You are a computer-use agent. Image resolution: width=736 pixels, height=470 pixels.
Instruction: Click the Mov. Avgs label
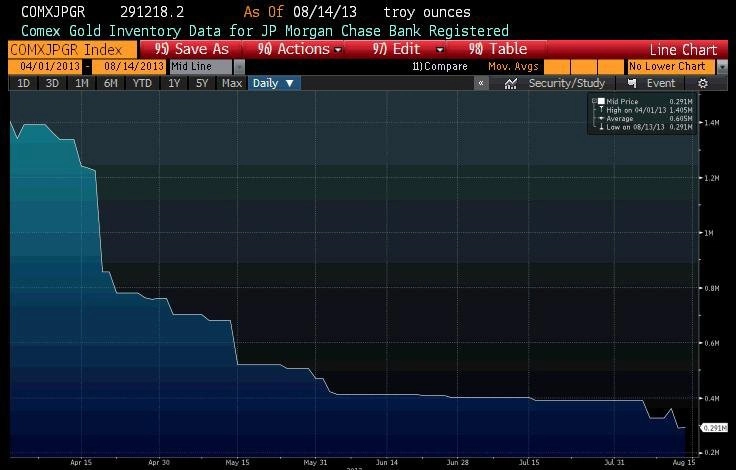(x=513, y=67)
